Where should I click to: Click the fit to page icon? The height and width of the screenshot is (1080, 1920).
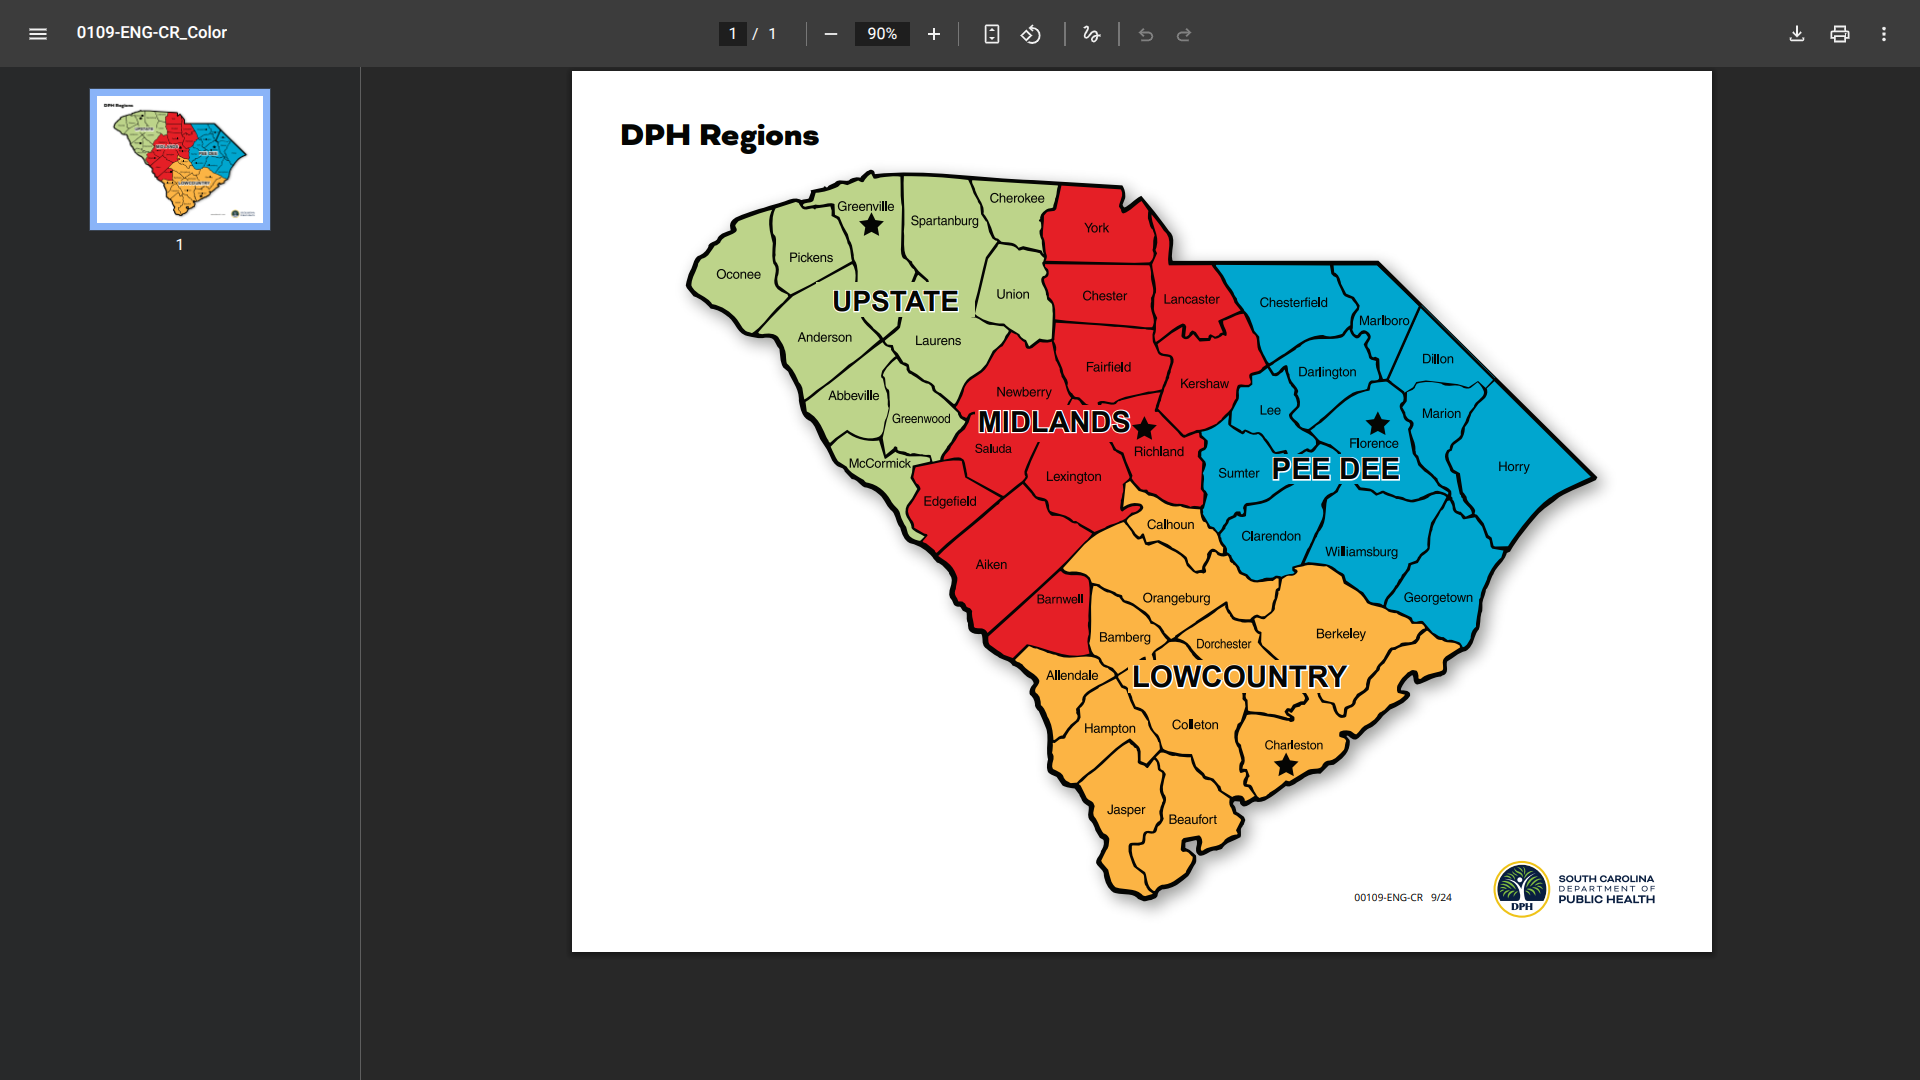click(991, 34)
